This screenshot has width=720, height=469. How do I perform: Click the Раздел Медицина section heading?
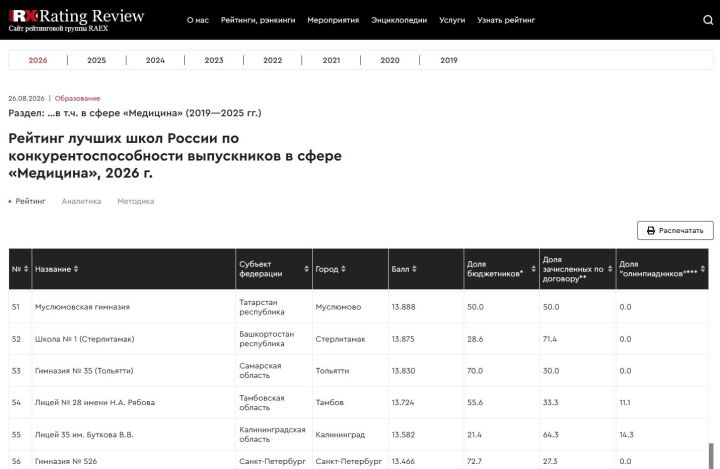[x=135, y=113]
